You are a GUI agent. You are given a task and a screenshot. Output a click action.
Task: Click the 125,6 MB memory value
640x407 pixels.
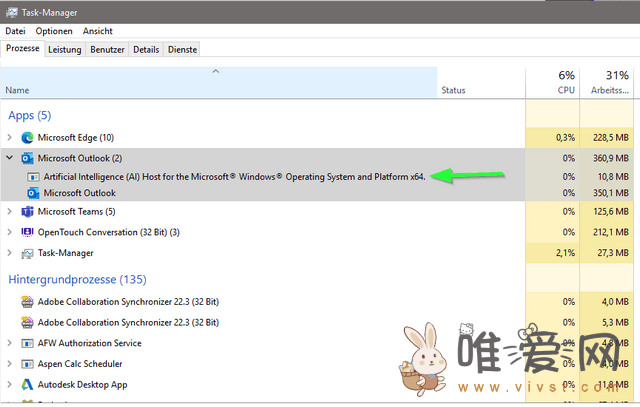coord(611,212)
